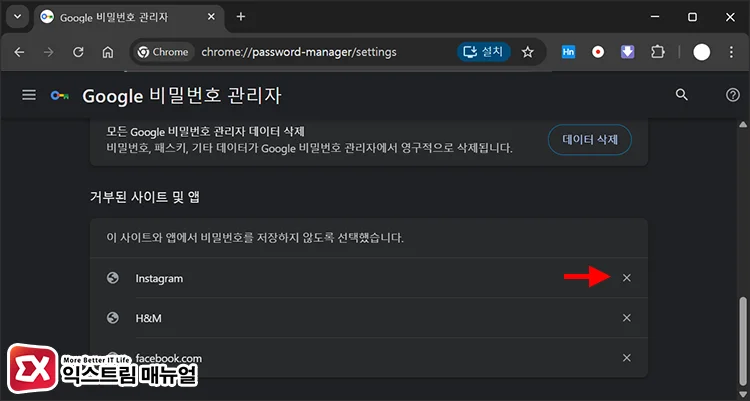Open the home page button
This screenshot has height=401, width=750.
point(108,52)
